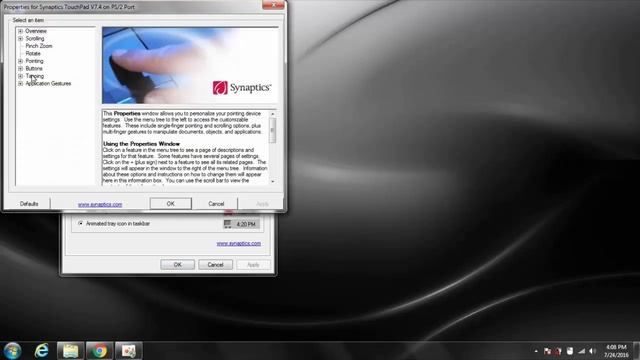Open File Explorer from taskbar
Viewport: 640px width, 360px height.
point(70,351)
